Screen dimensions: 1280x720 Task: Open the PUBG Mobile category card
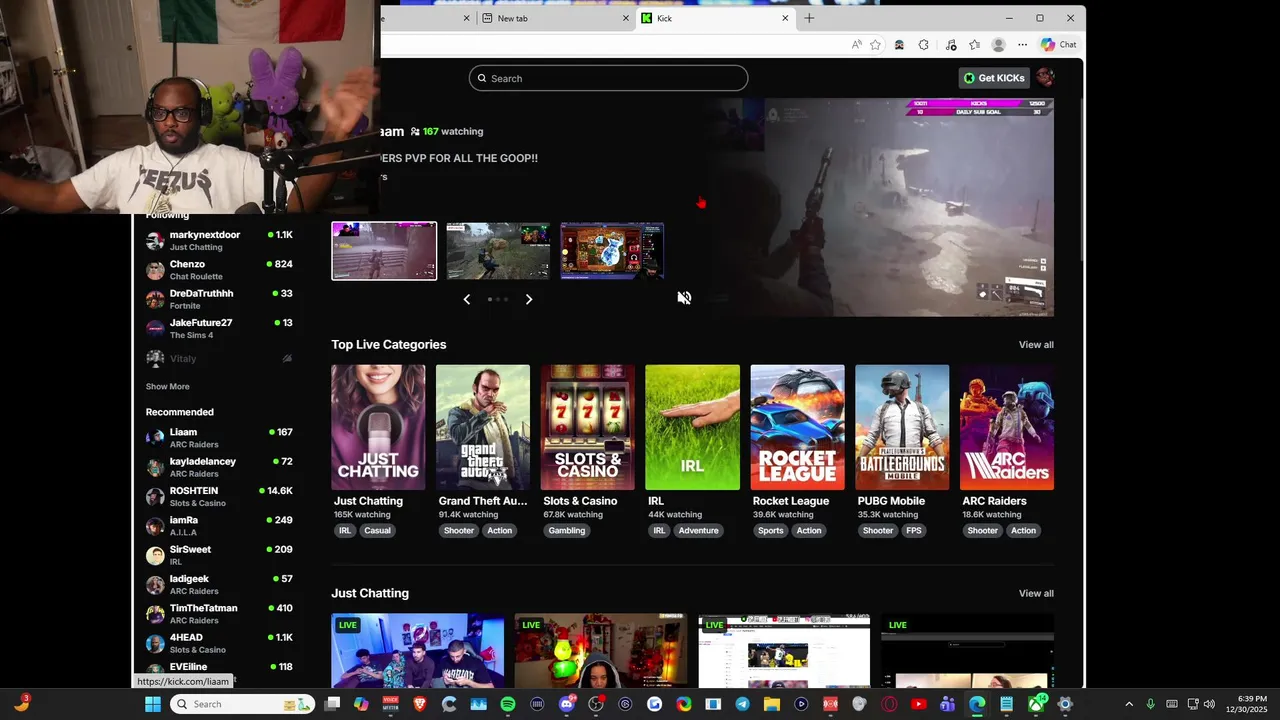click(902, 427)
